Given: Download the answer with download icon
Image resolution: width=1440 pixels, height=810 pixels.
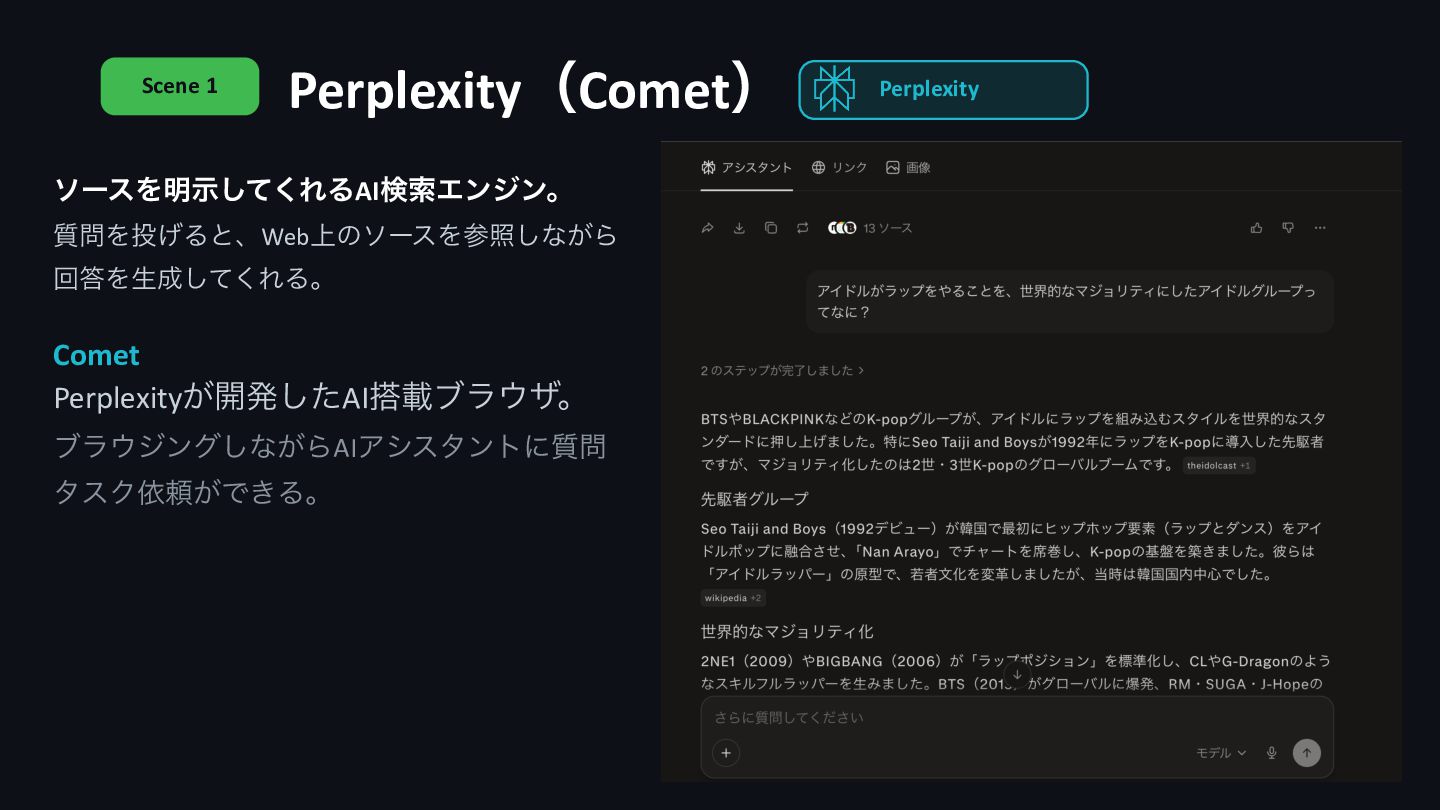Looking at the screenshot, I should tap(739, 228).
